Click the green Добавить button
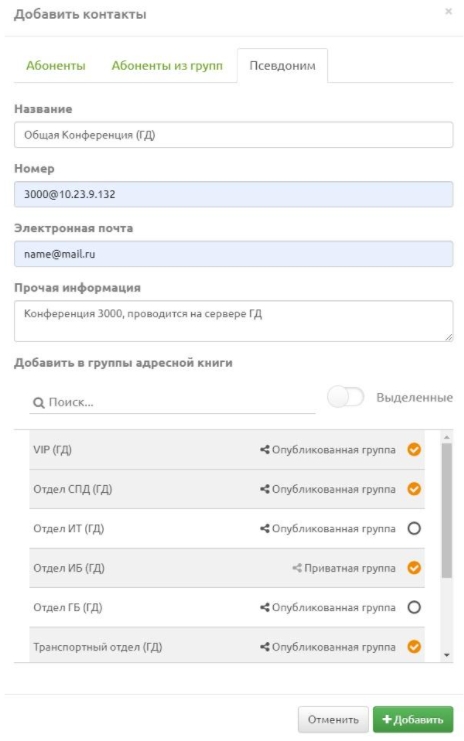This screenshot has height=741, width=464. [x=413, y=719]
